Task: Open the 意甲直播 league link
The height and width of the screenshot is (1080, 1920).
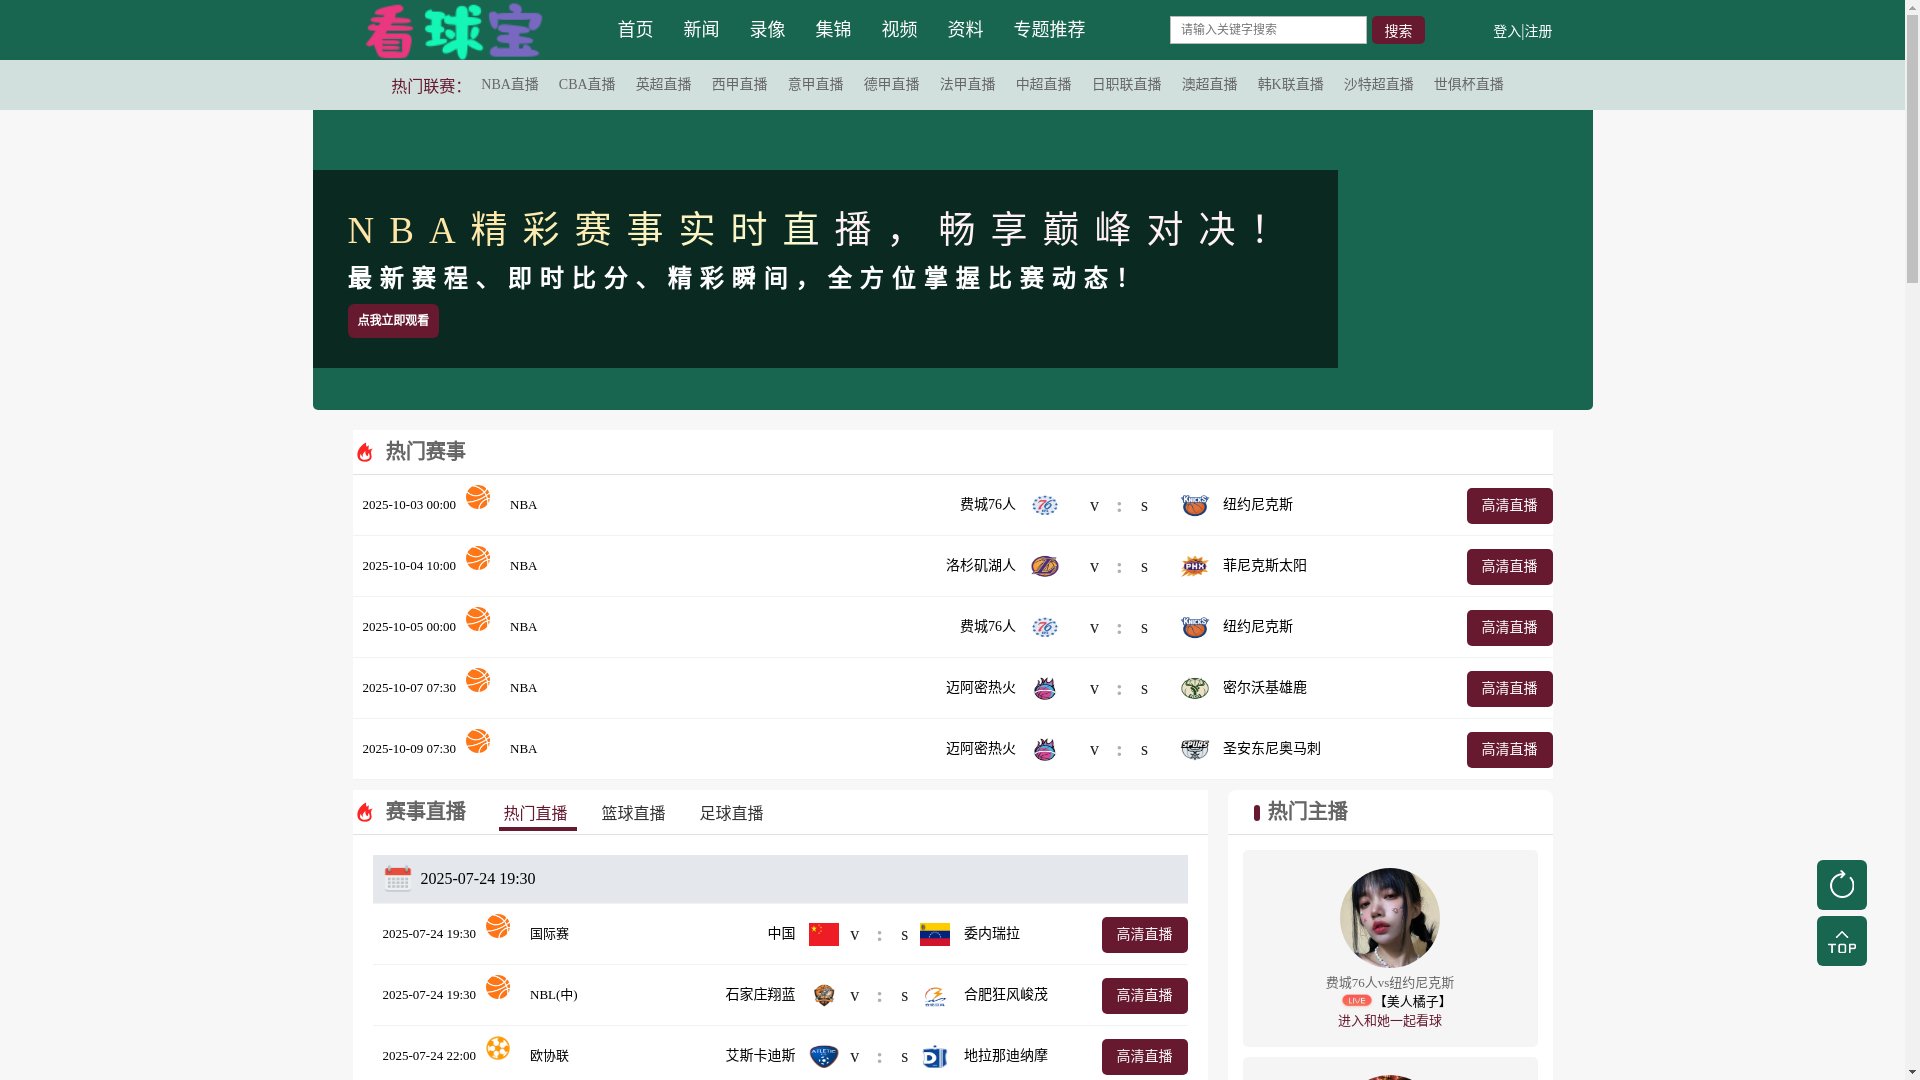Action: point(815,85)
